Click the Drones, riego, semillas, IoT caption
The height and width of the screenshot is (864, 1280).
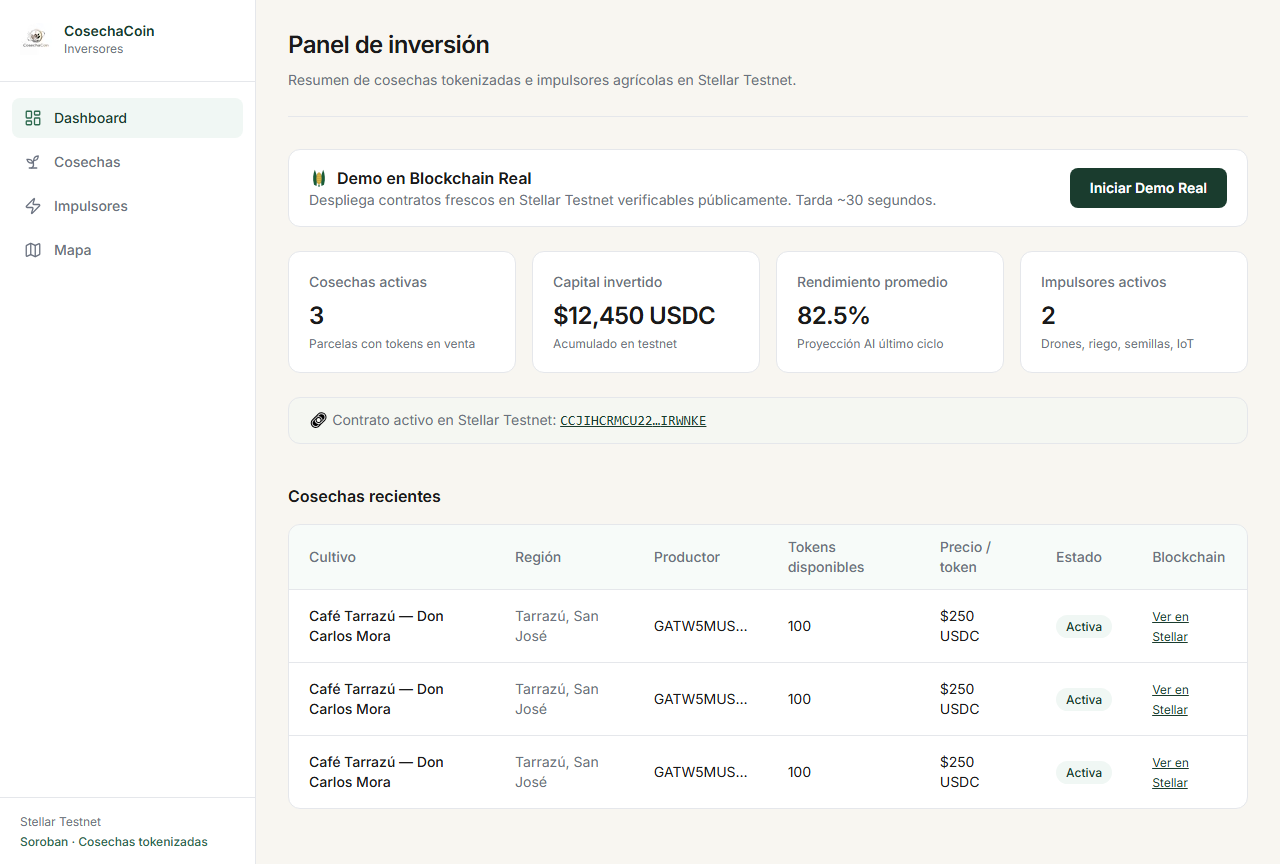tap(1117, 344)
